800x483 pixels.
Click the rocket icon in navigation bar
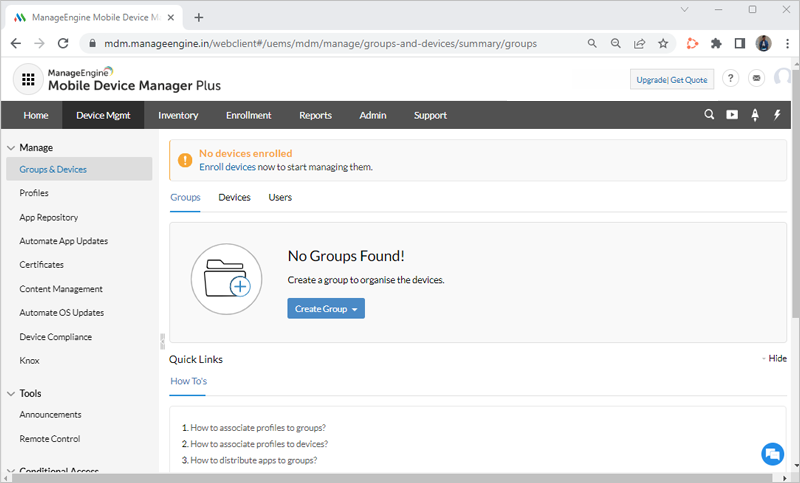click(x=755, y=115)
